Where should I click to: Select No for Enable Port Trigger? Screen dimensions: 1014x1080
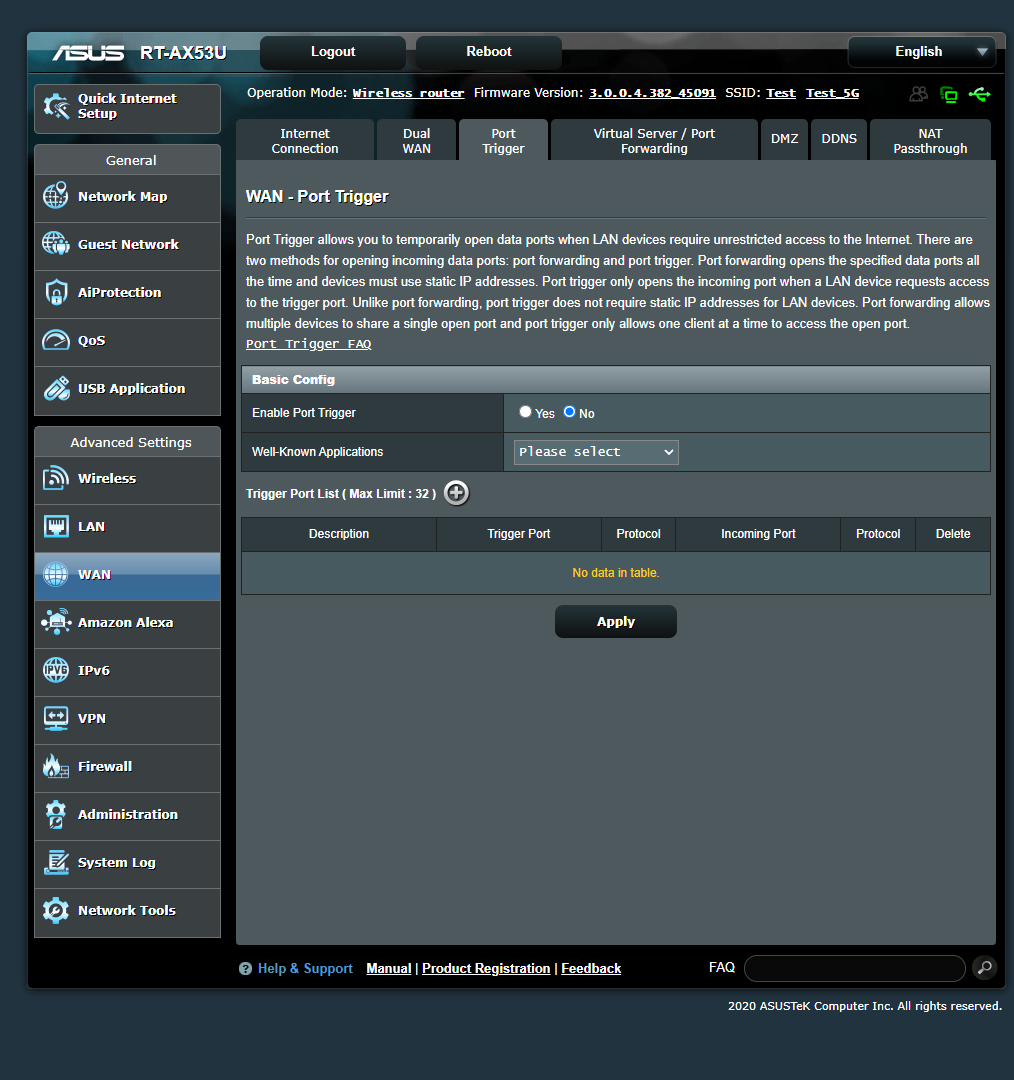[x=569, y=412]
